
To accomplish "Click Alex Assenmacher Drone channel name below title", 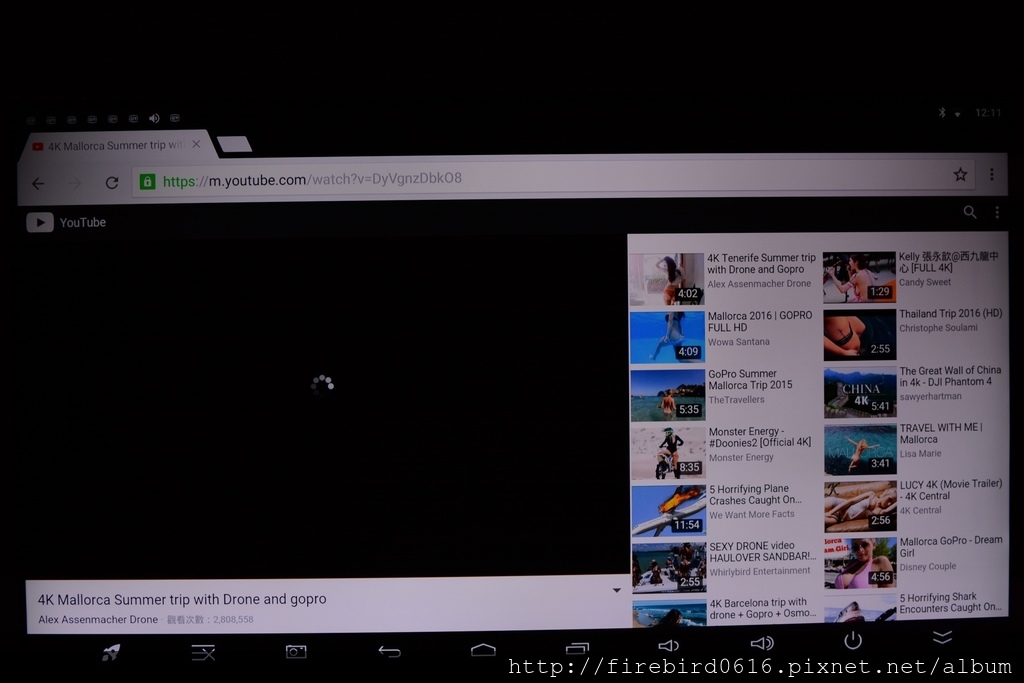I will (x=98, y=620).
